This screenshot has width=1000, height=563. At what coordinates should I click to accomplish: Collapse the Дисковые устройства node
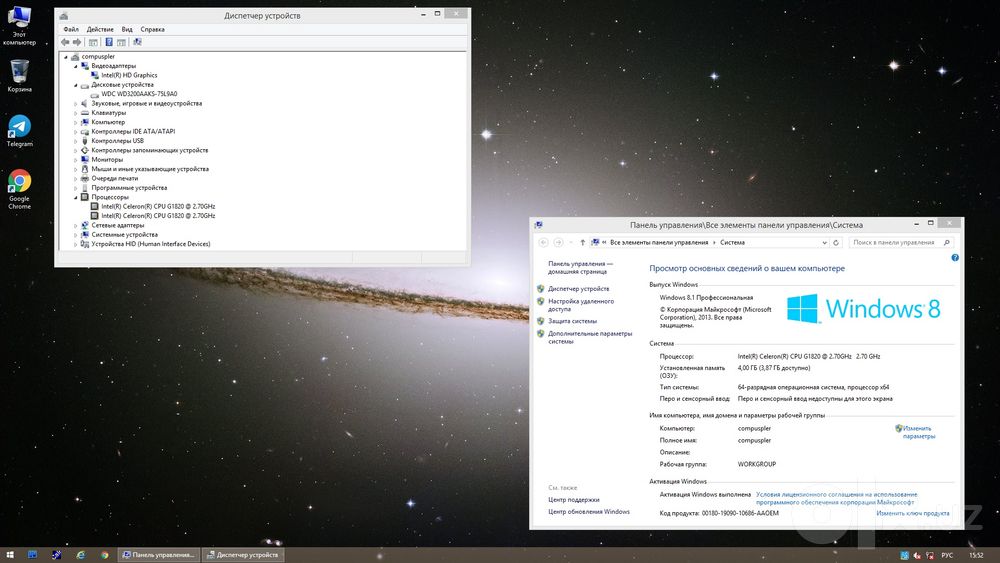pos(75,85)
